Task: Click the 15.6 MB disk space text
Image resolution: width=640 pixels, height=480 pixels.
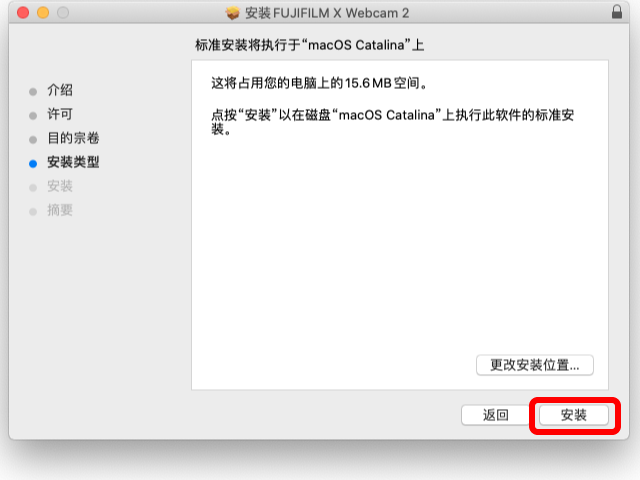Action: coord(368,83)
